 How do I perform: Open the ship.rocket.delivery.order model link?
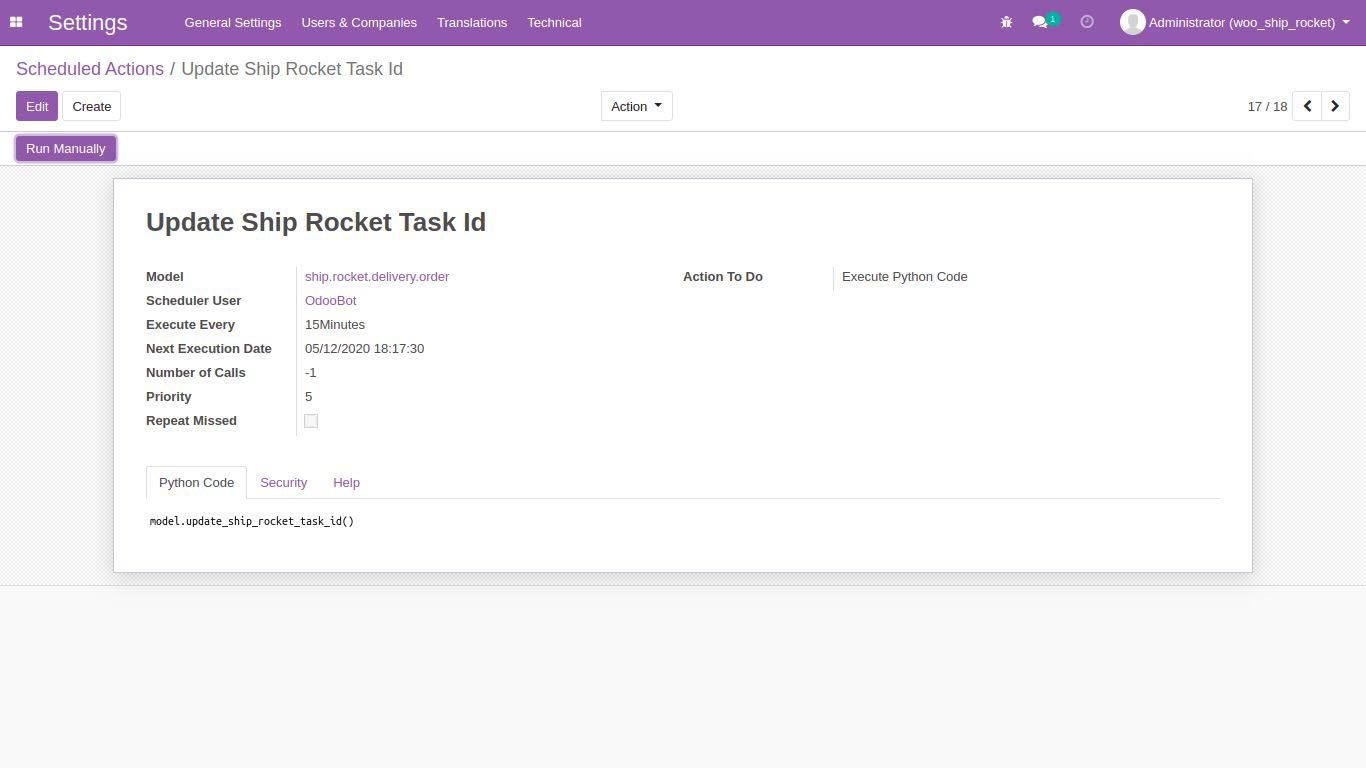click(377, 276)
